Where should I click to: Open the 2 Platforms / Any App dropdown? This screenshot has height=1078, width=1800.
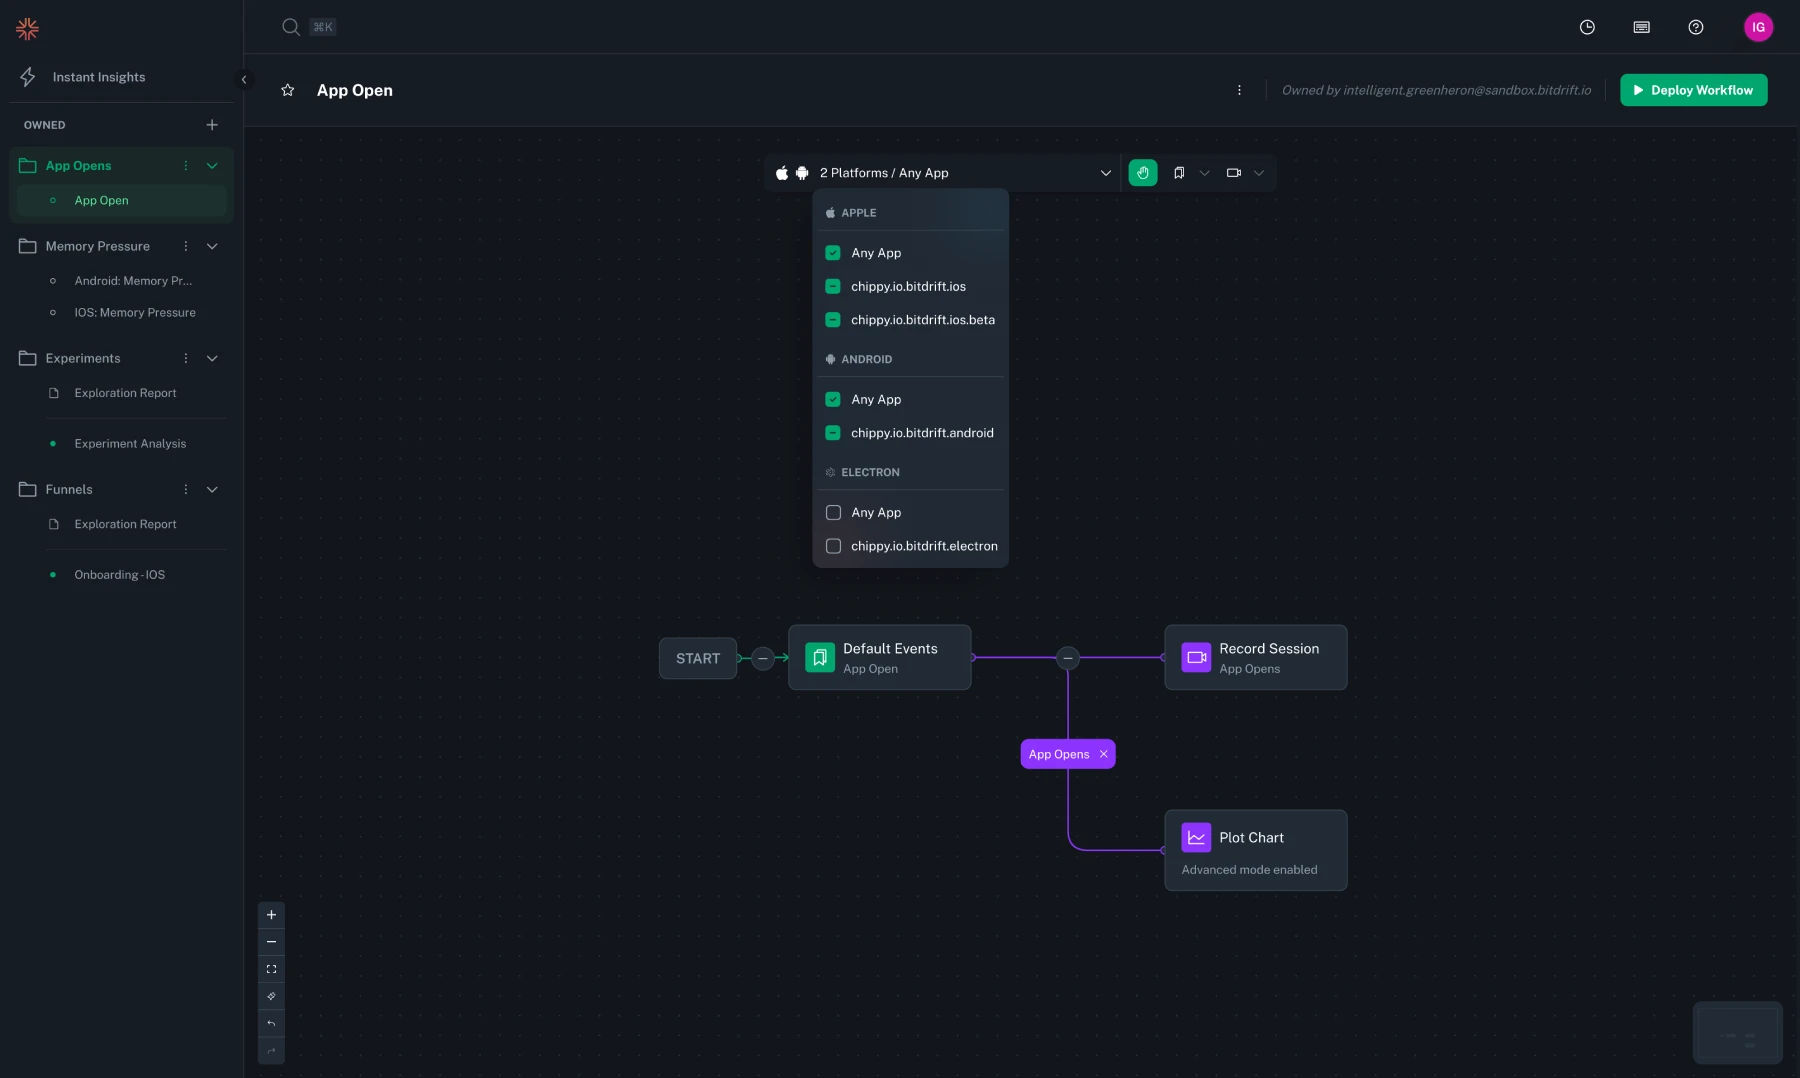(x=1105, y=173)
